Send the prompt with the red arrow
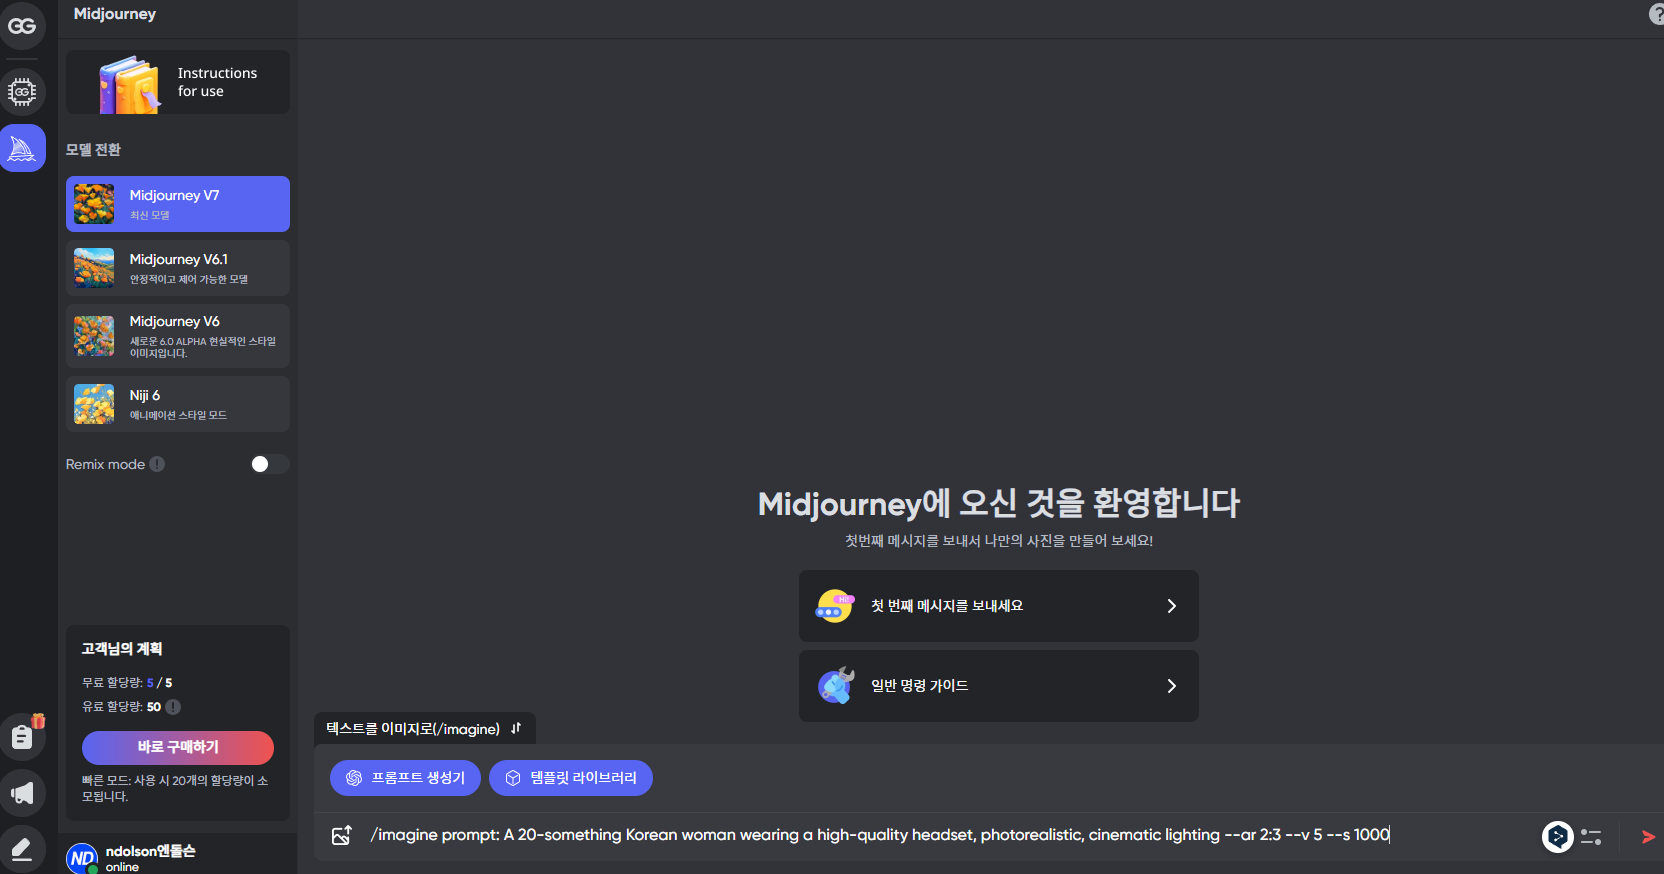 [1648, 837]
